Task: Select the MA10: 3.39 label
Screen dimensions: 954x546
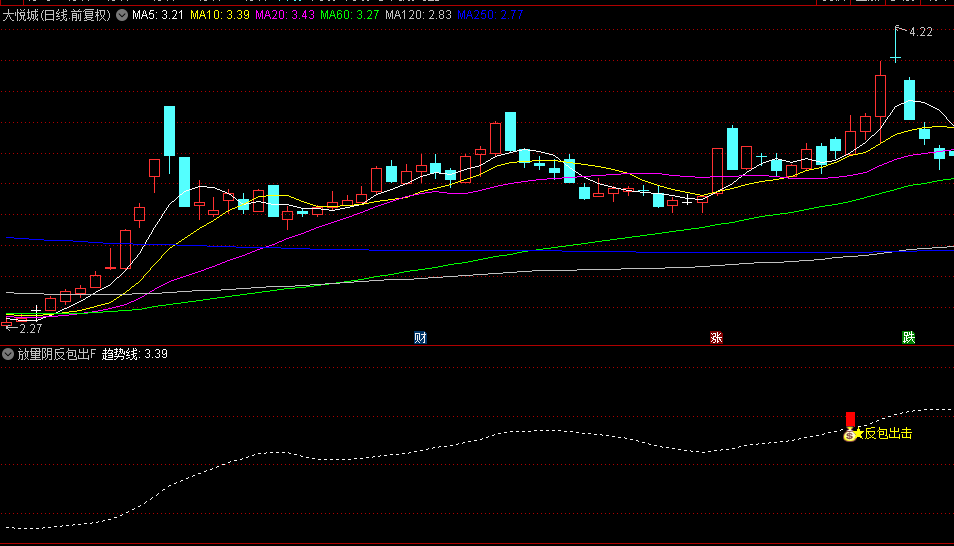Action: [x=220, y=15]
